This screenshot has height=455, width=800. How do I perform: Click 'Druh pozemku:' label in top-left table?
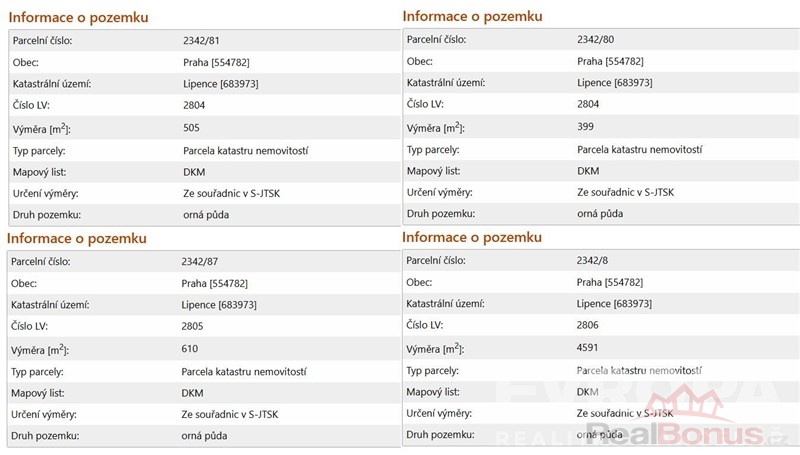click(x=46, y=215)
